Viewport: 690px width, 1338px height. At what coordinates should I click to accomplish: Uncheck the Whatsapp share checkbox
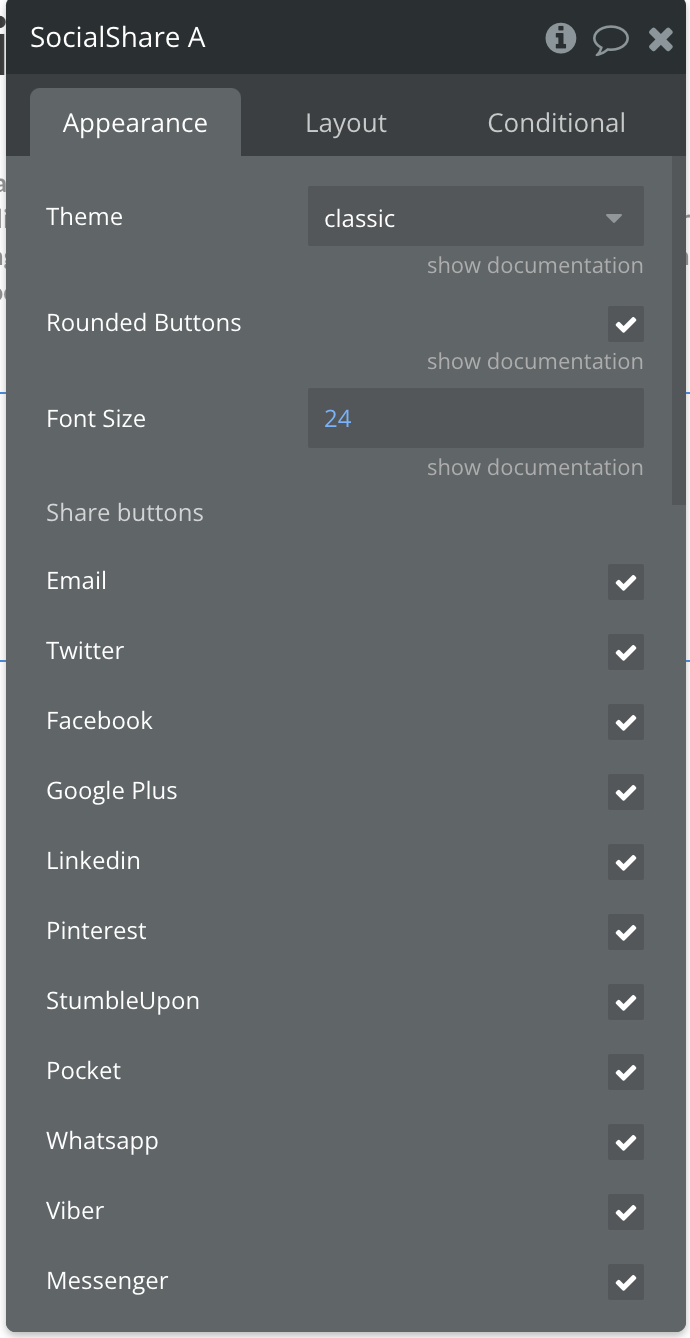pyautogui.click(x=626, y=1142)
